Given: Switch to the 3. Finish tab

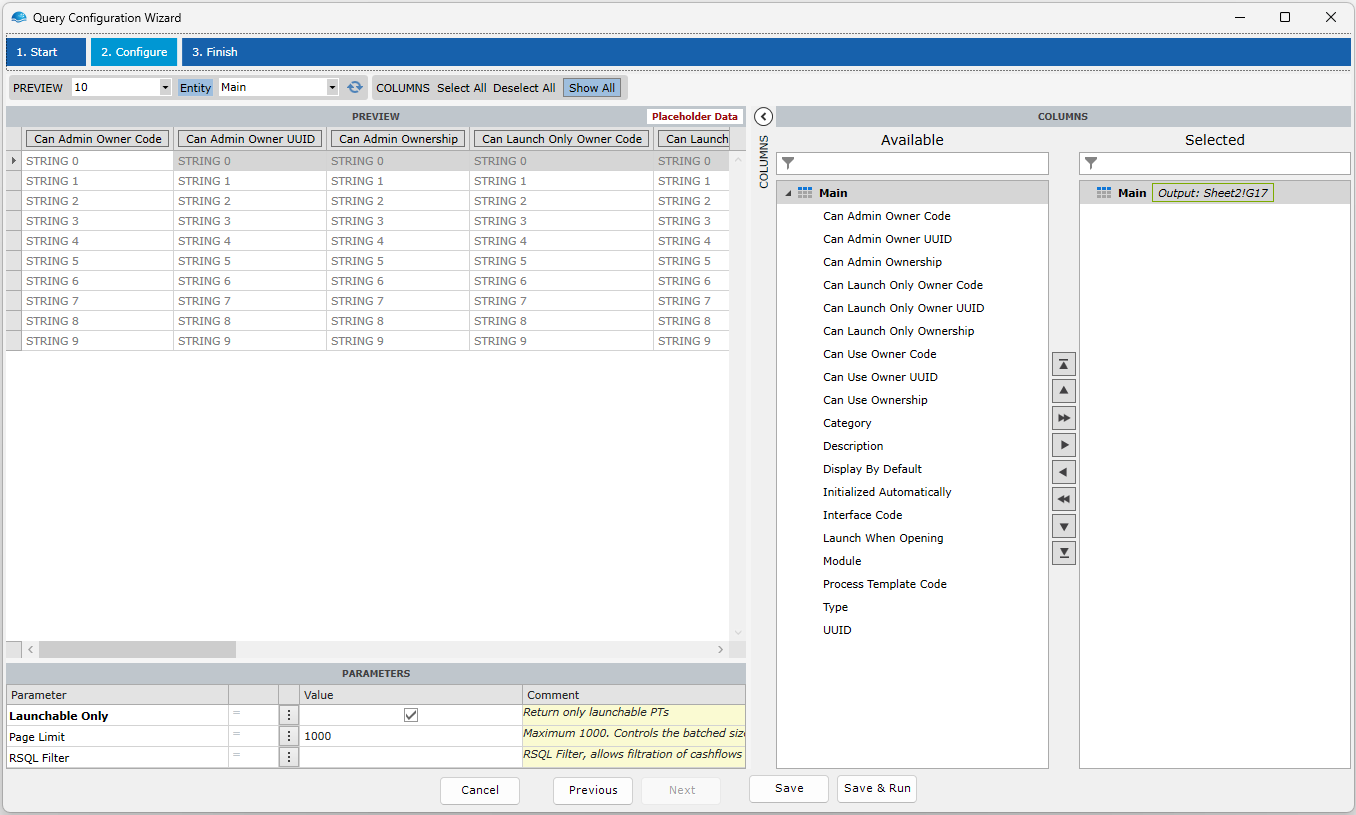Looking at the screenshot, I should [x=215, y=52].
